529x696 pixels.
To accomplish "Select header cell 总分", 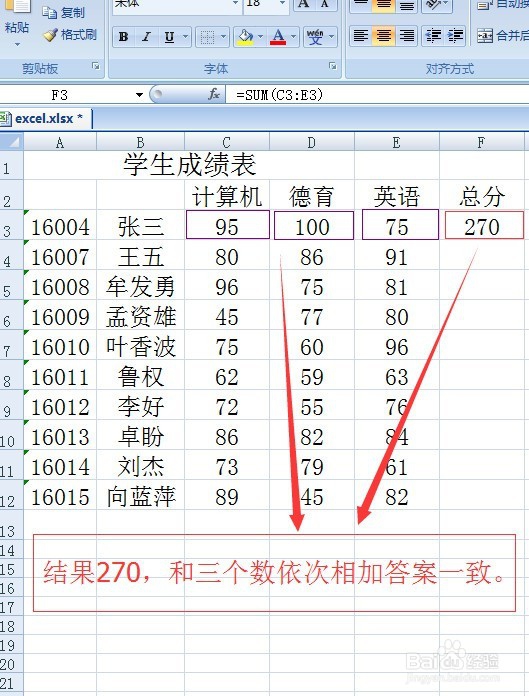I will click(482, 196).
